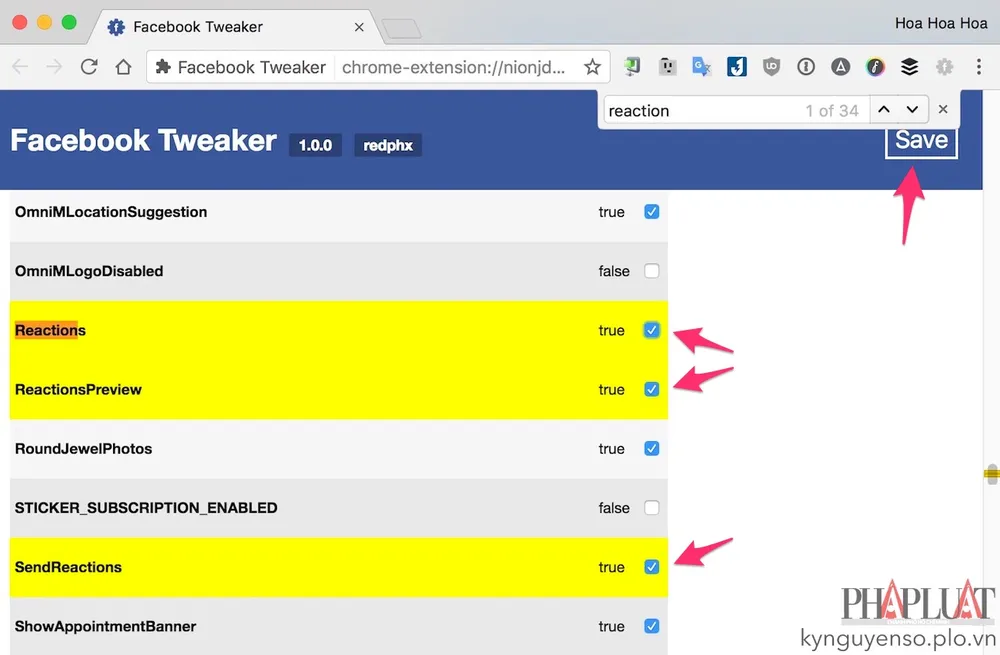The image size is (1000, 655).
Task: Disable the SendReactions checkbox
Action: point(651,567)
